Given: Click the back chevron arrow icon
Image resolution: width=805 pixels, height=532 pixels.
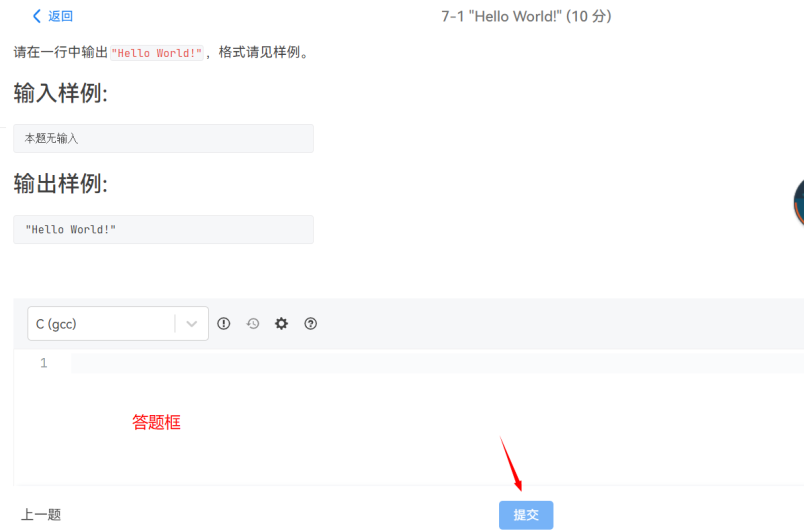Looking at the screenshot, I should click(x=37, y=16).
